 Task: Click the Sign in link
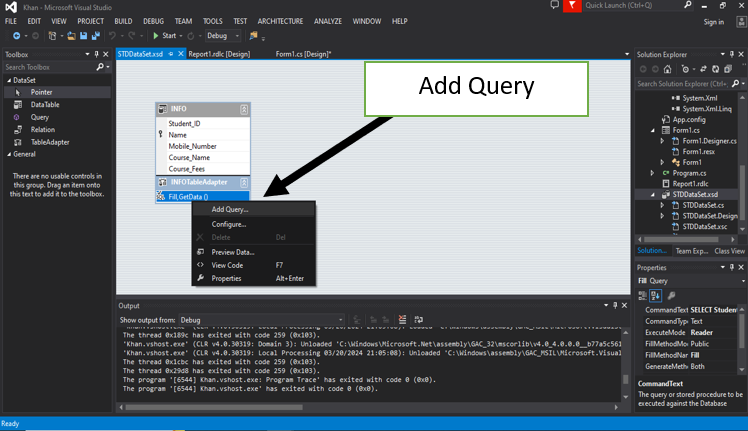(x=714, y=22)
